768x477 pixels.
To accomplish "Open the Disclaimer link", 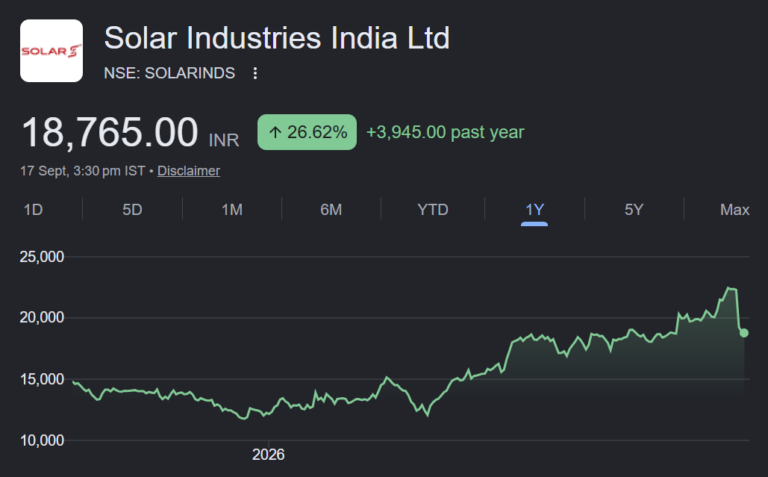I will [189, 171].
